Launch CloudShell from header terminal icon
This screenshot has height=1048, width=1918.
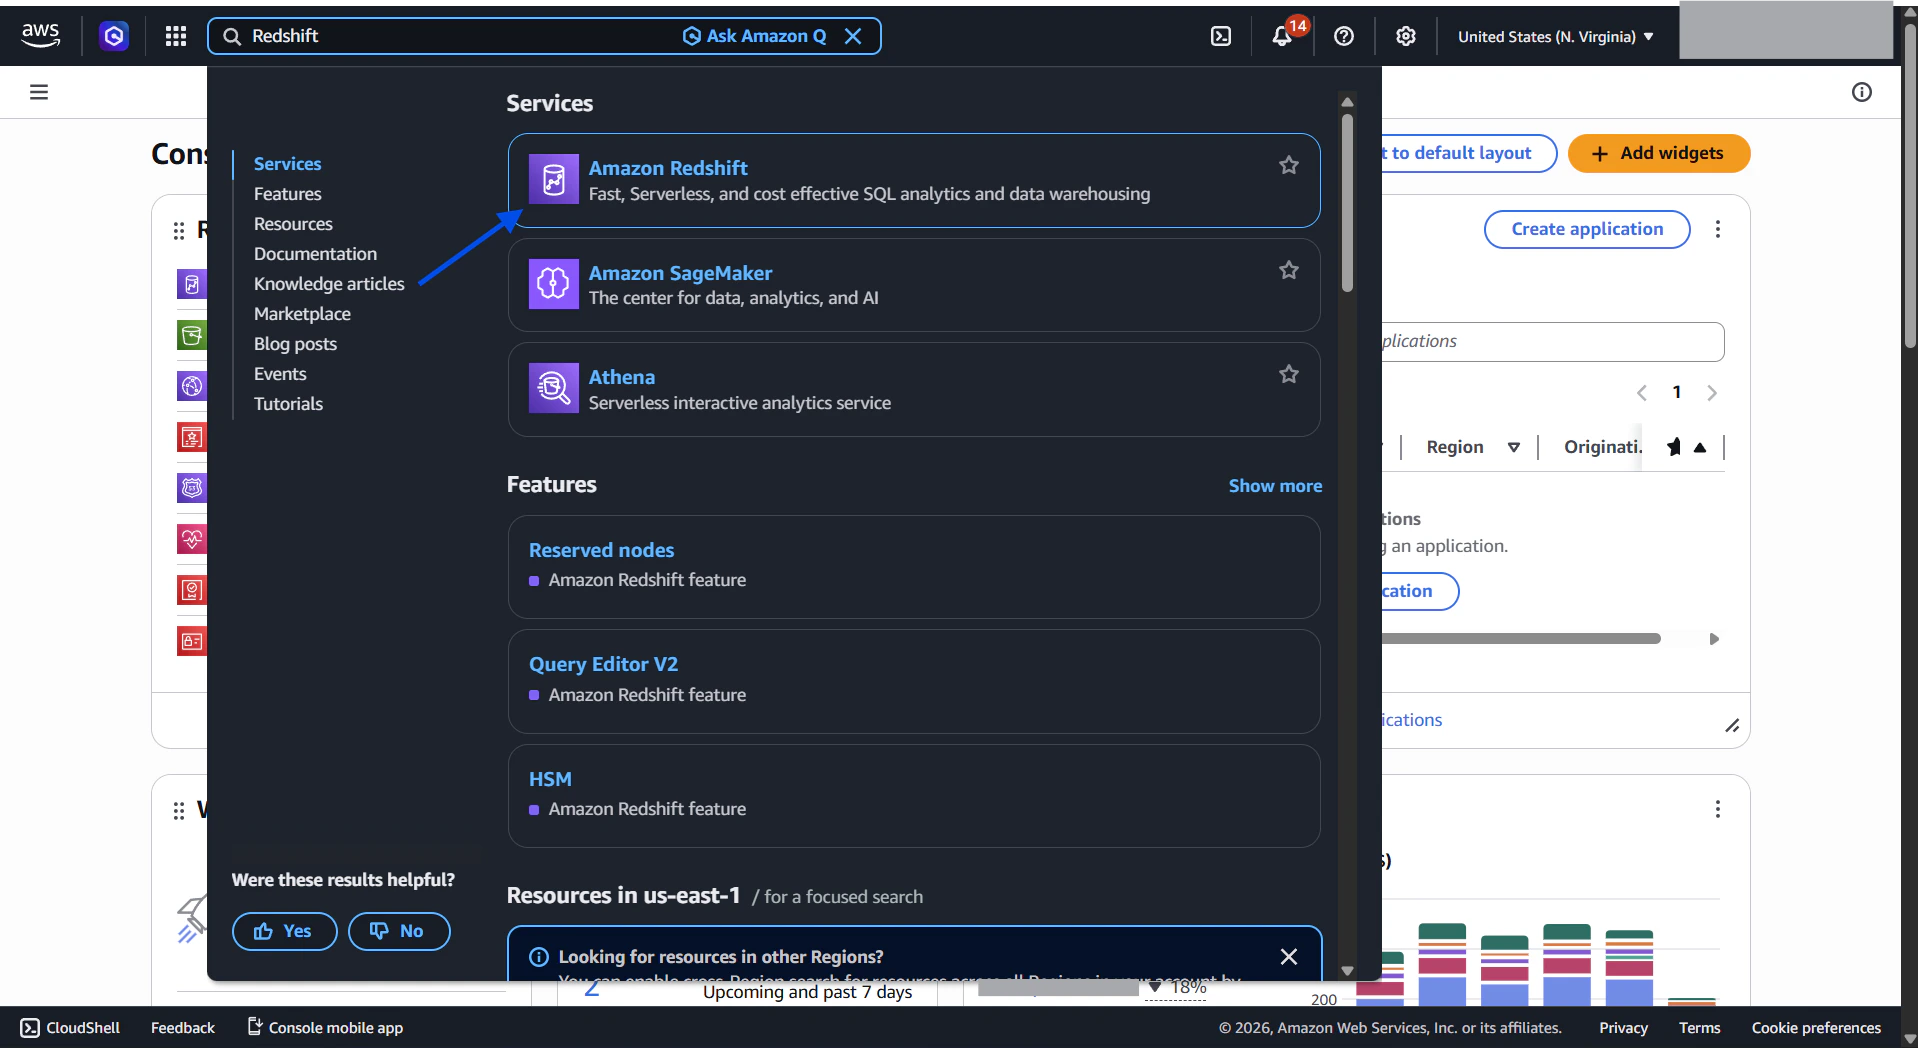click(x=1221, y=36)
